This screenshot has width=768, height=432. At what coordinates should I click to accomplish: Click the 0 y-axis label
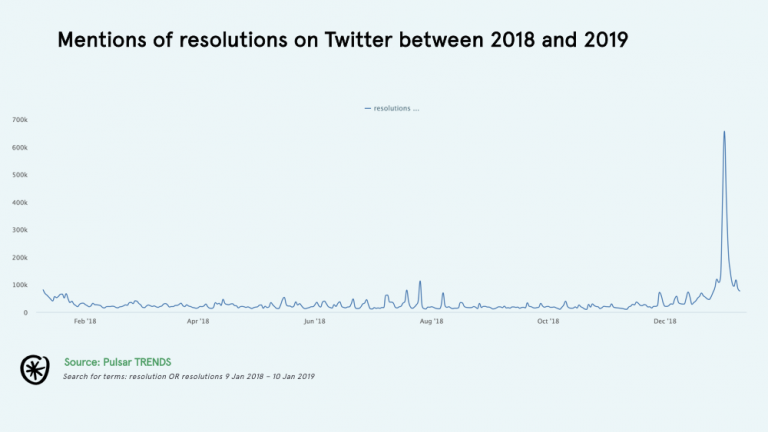[x=24, y=312]
